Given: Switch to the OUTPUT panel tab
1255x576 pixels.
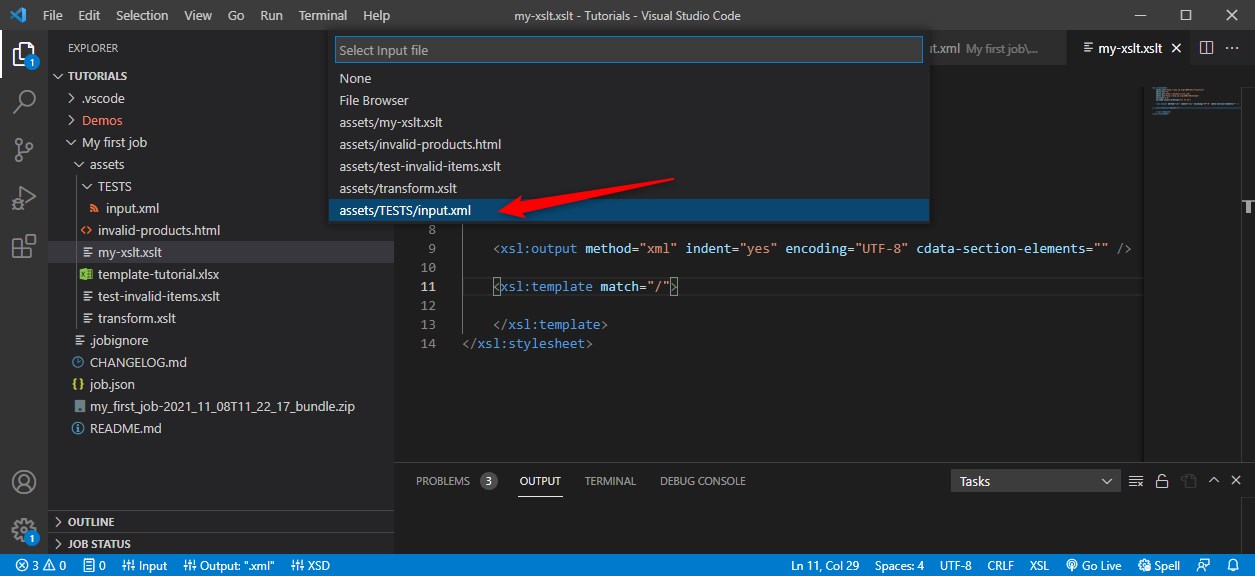Looking at the screenshot, I should [540, 481].
